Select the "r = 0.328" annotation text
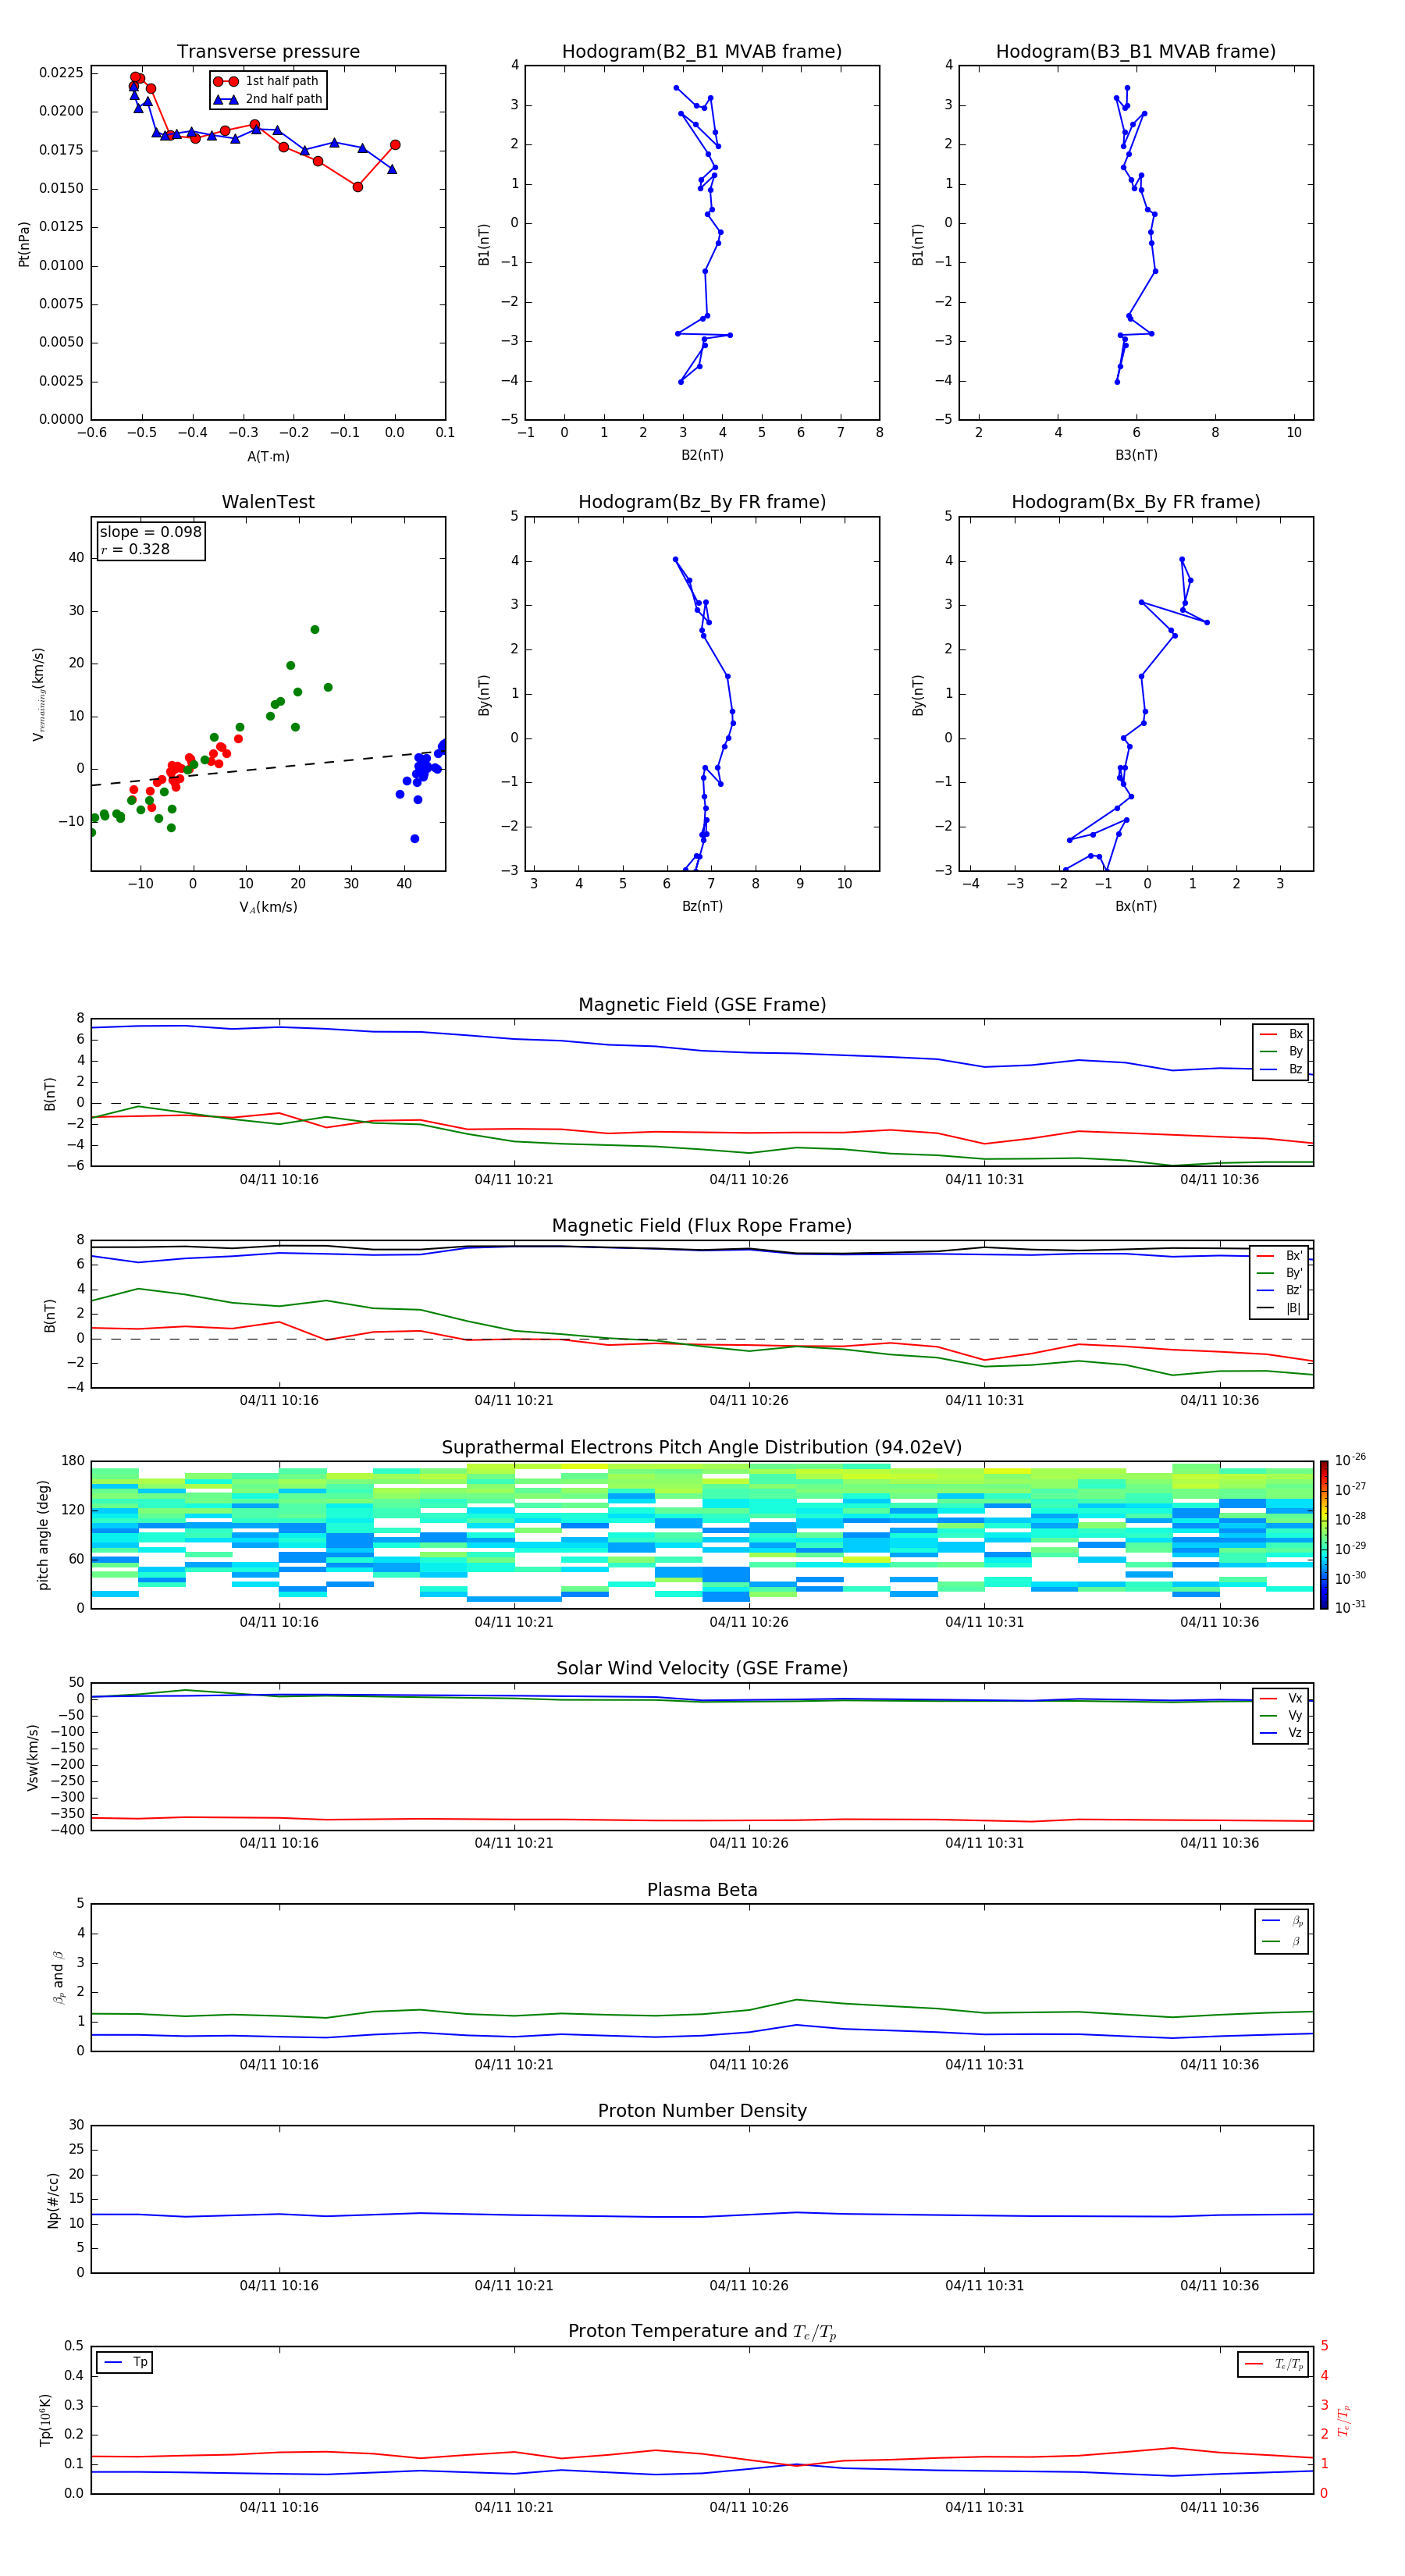This screenshot has height=2576, width=1405. coord(135,549)
